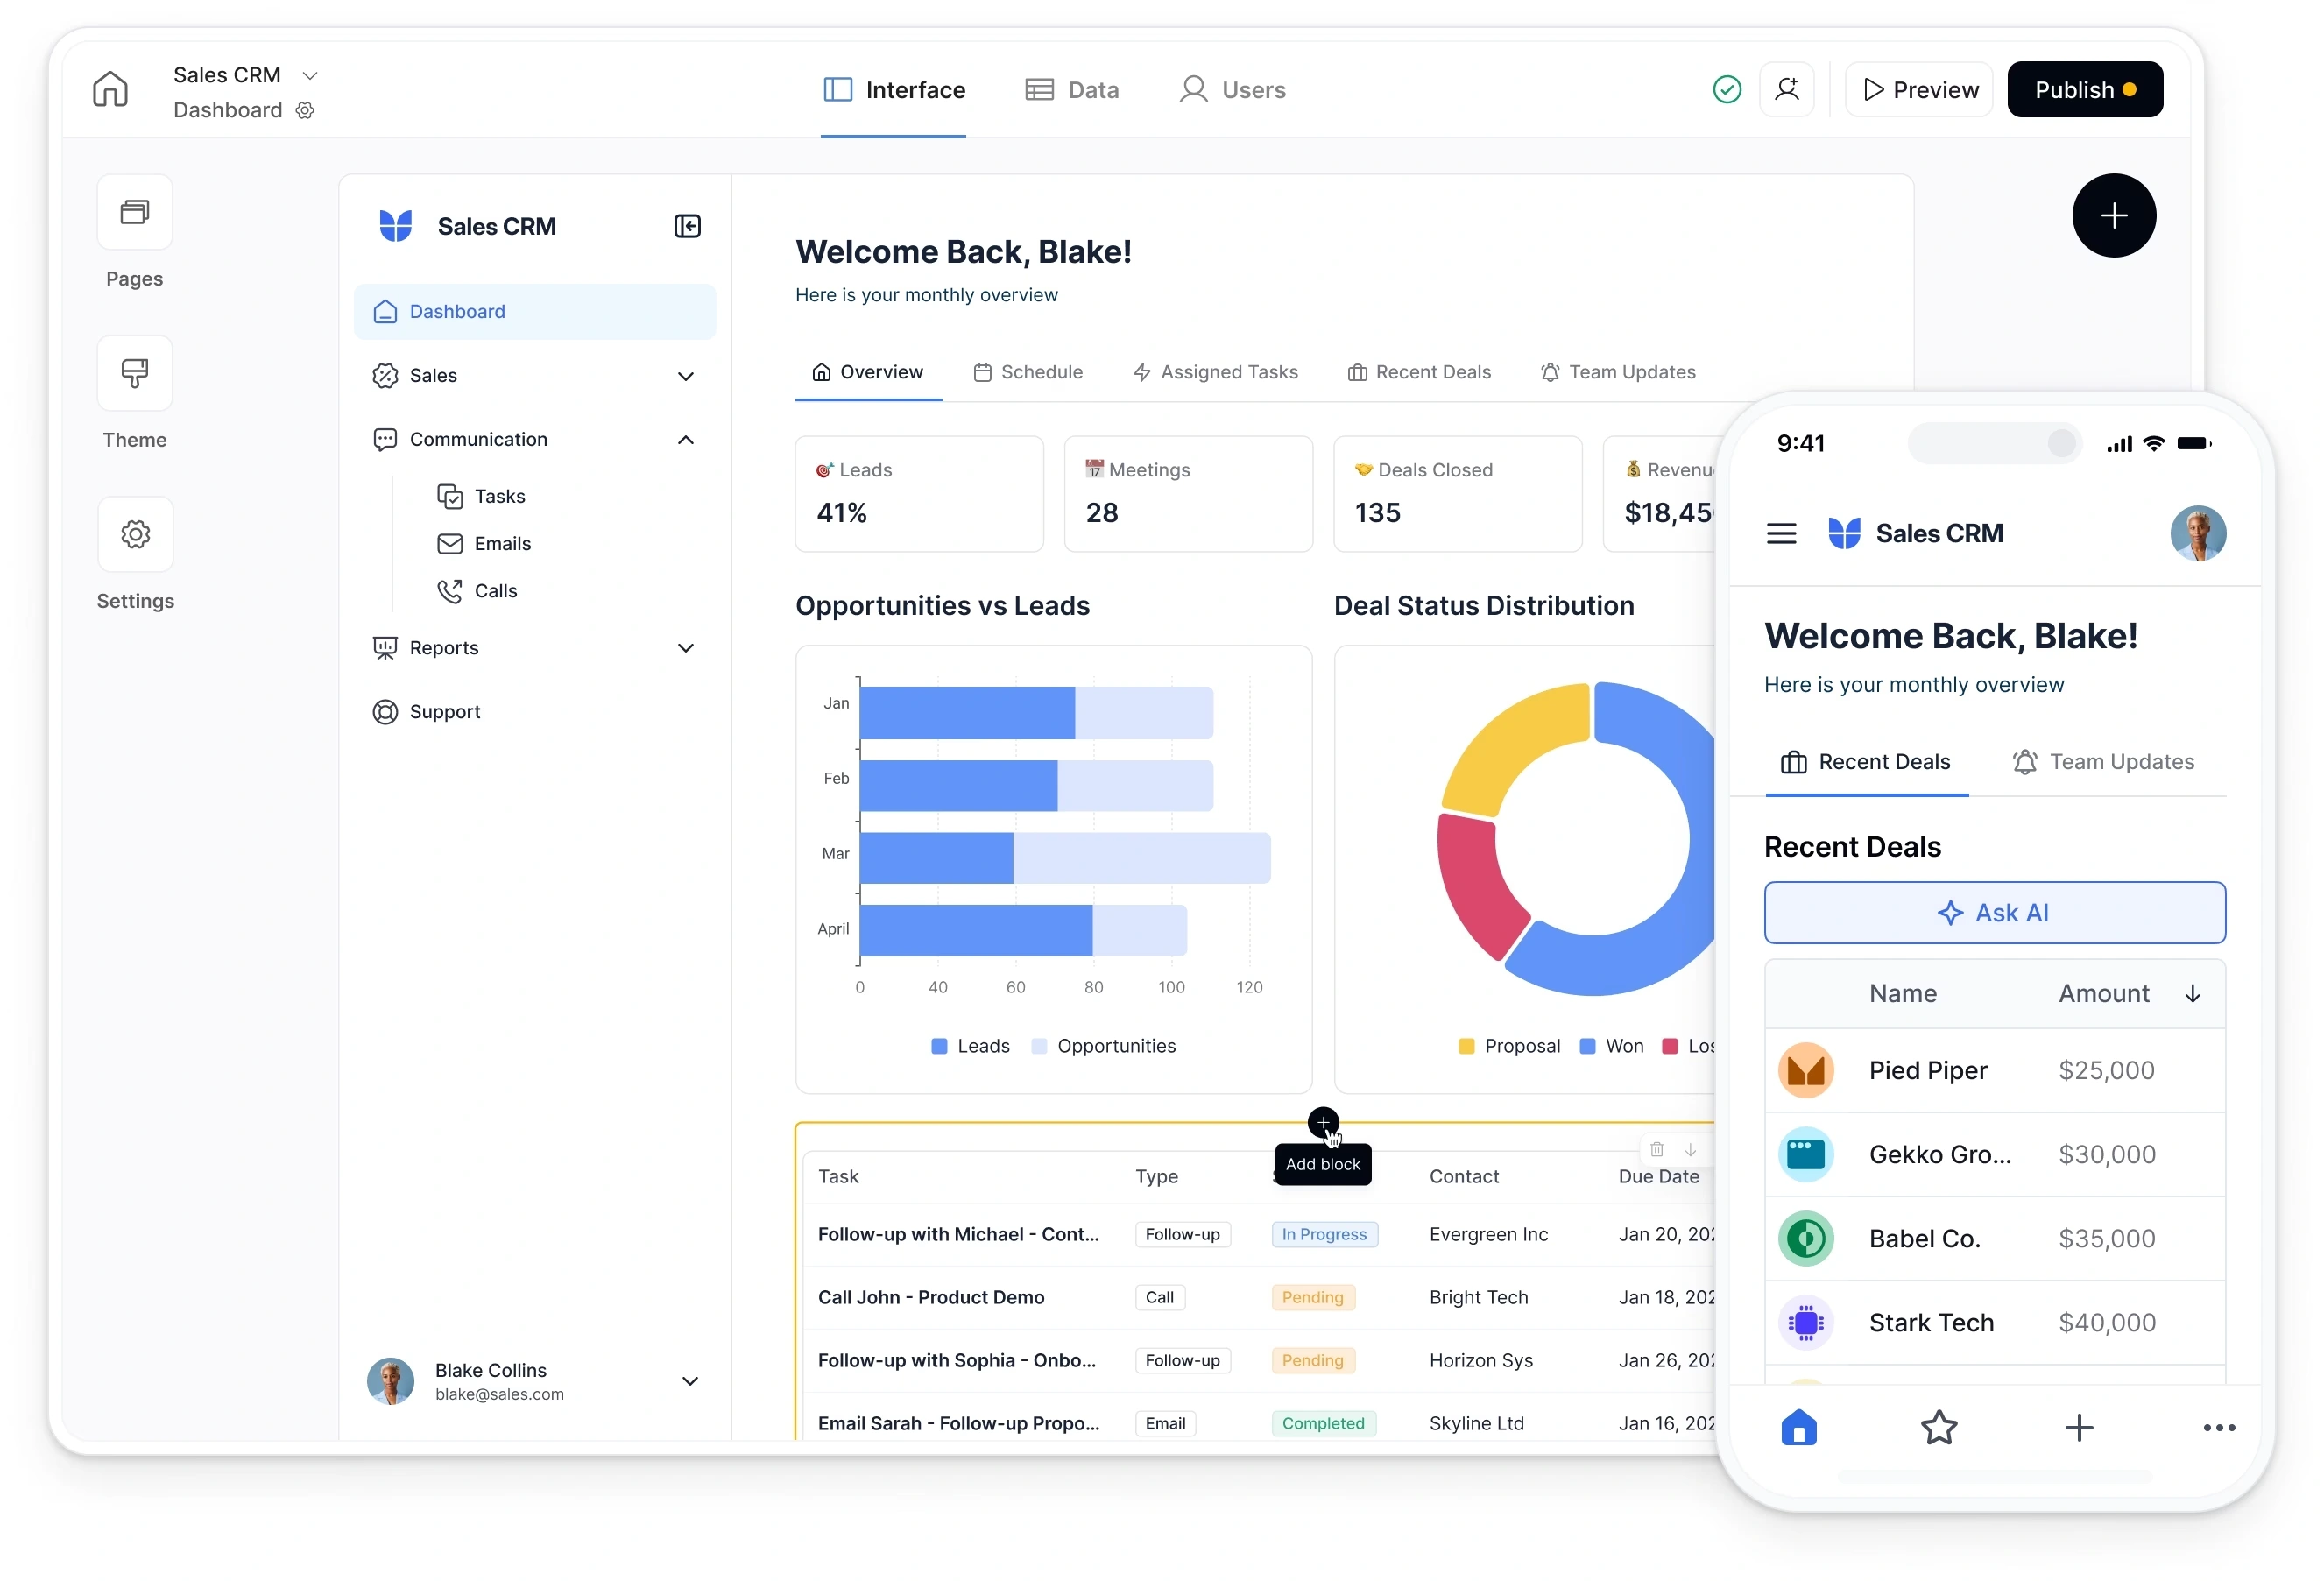Select Recent Deals tab in mobile preview
Viewport: 2324px width, 1581px height.
click(1866, 762)
